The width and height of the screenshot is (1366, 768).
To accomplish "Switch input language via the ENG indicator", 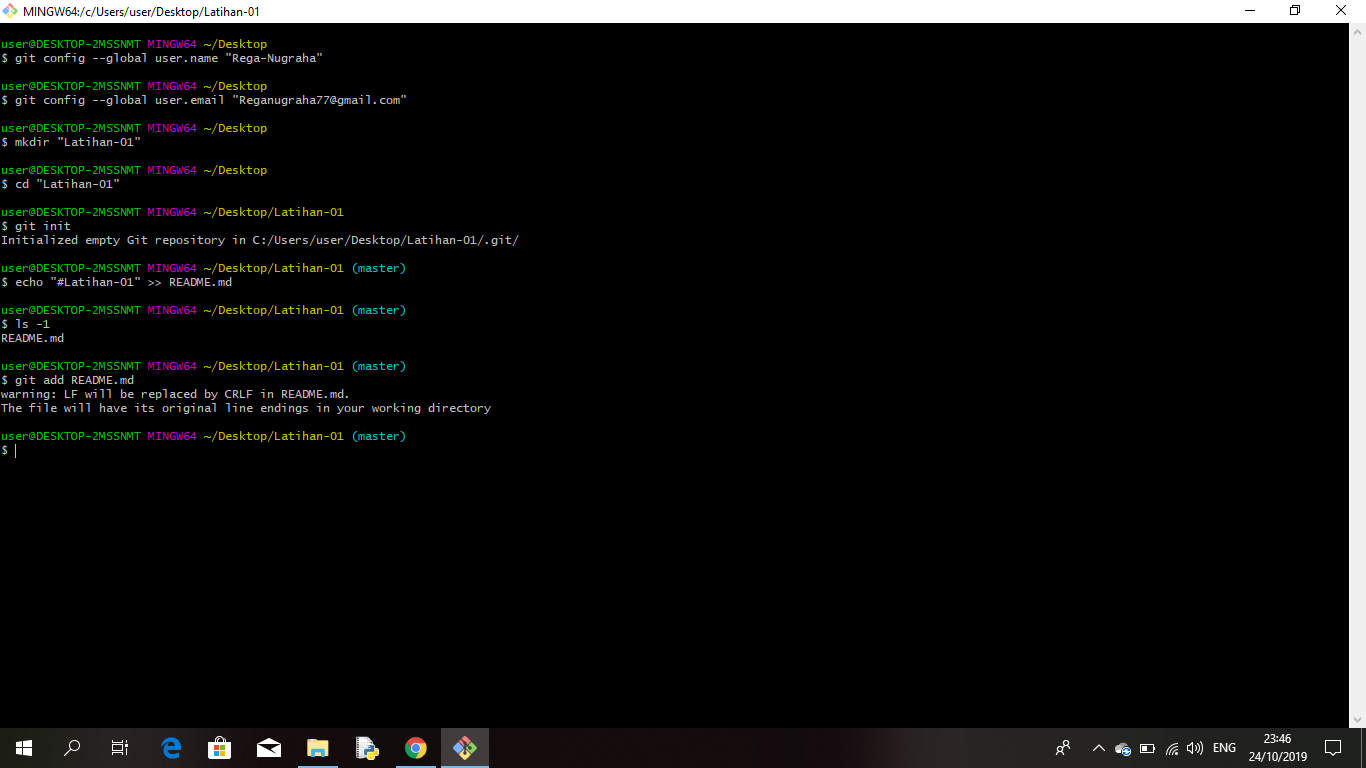I will pyautogui.click(x=1224, y=747).
